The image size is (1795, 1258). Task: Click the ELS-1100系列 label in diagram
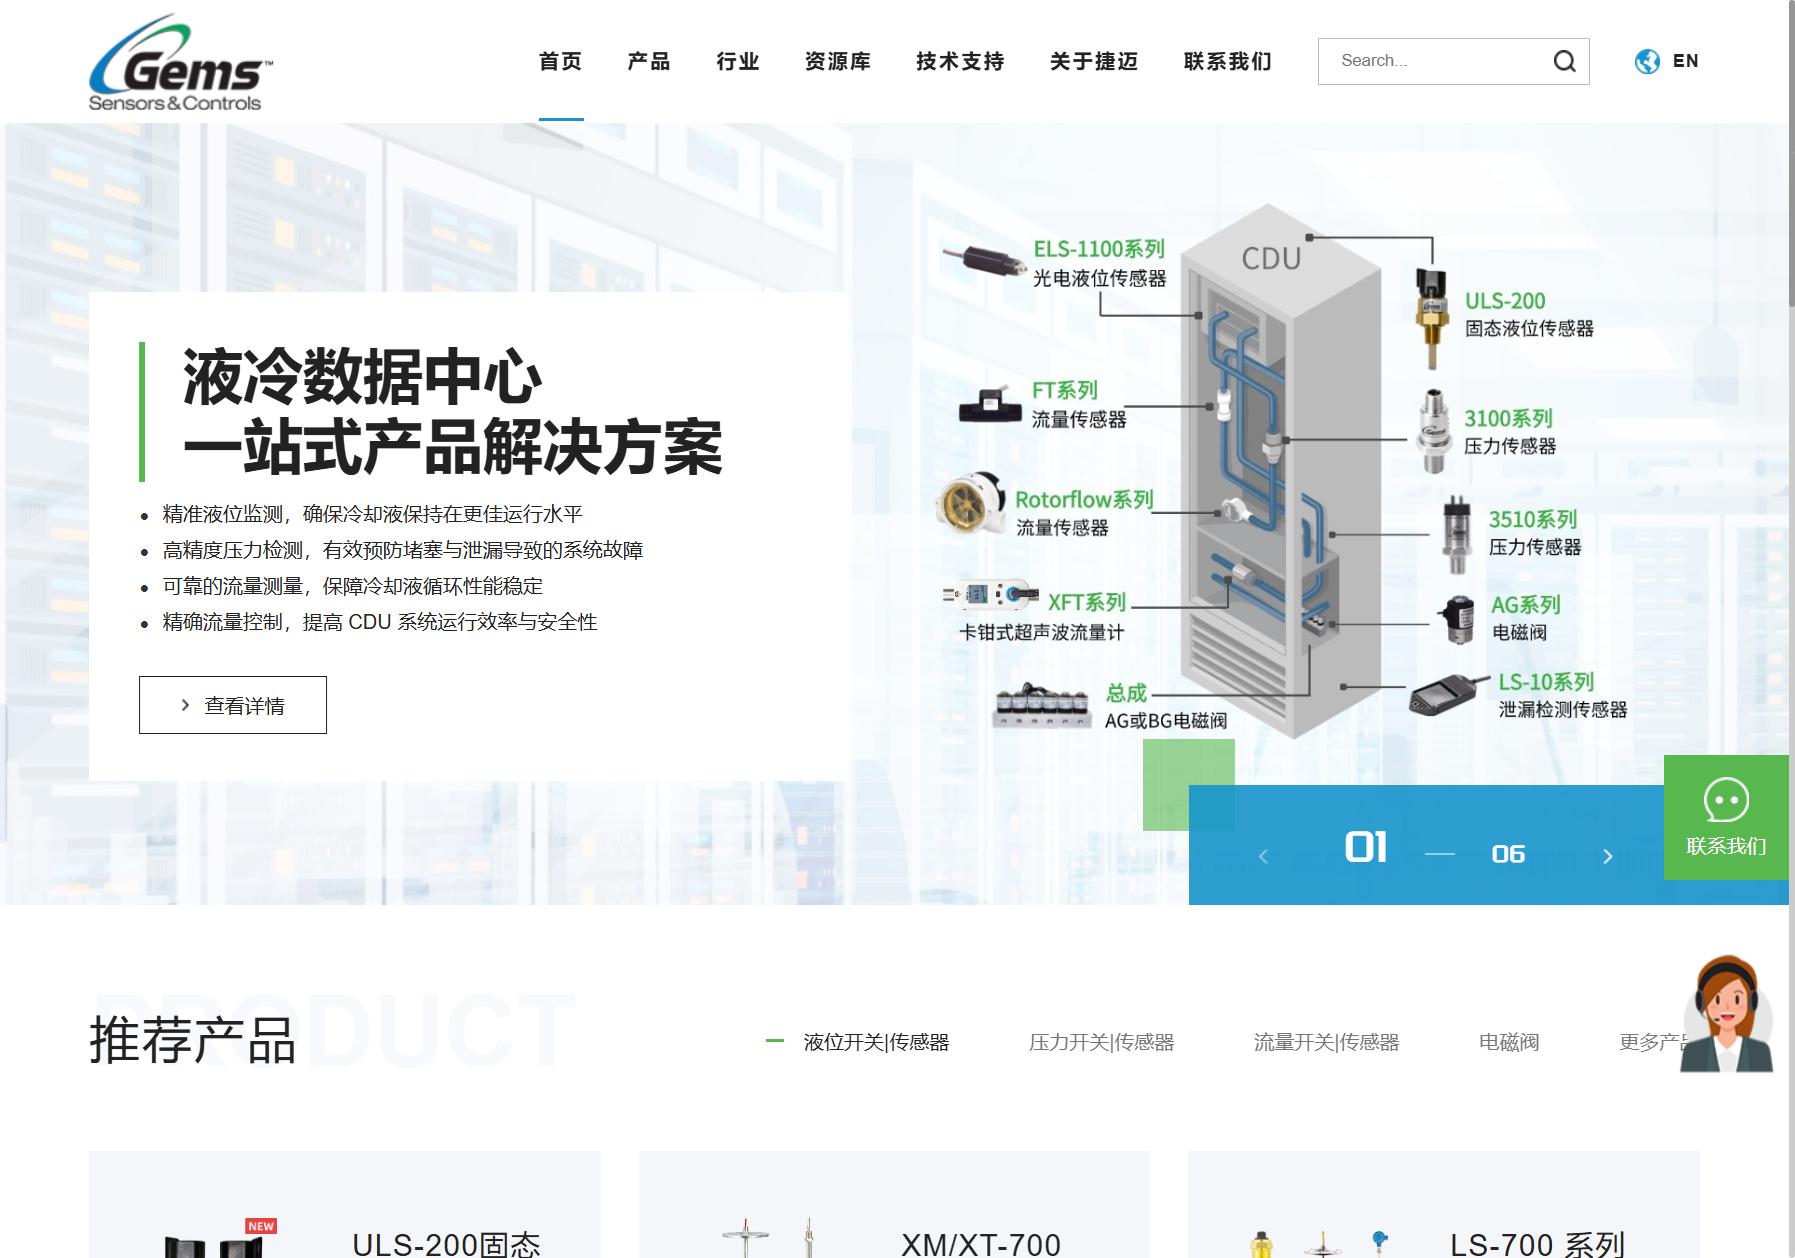[x=1099, y=249]
